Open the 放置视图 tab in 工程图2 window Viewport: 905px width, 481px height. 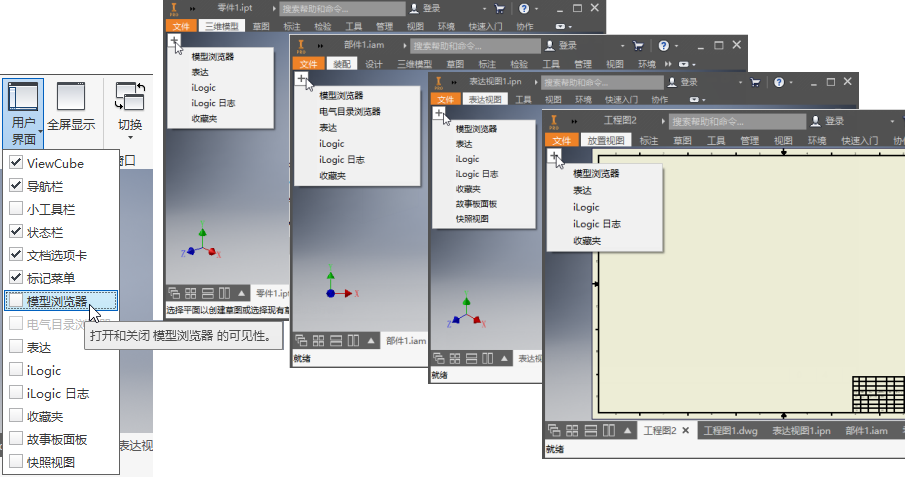606,140
